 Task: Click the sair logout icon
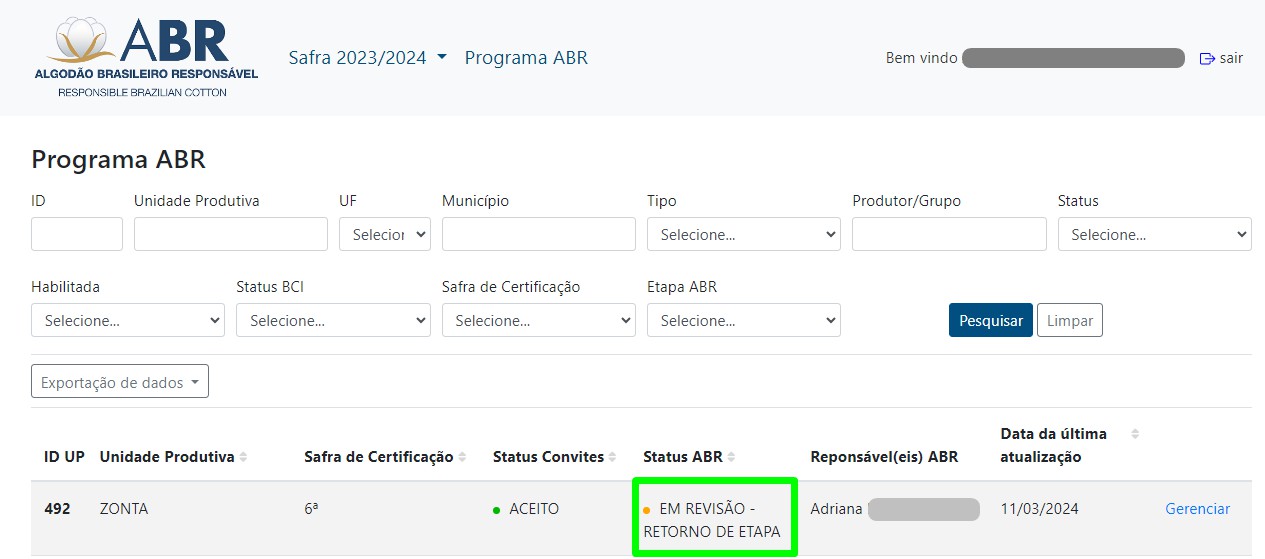1207,58
